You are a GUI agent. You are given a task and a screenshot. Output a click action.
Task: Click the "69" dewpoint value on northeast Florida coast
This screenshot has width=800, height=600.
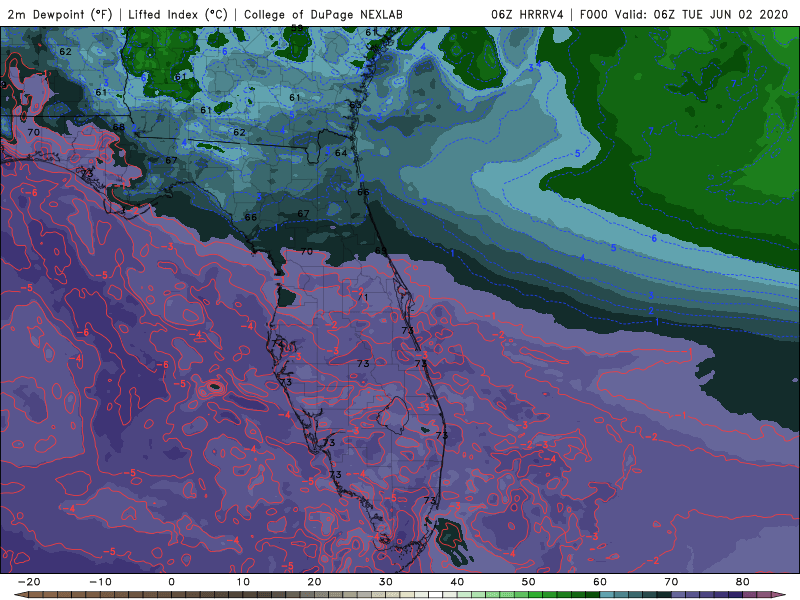(381, 251)
